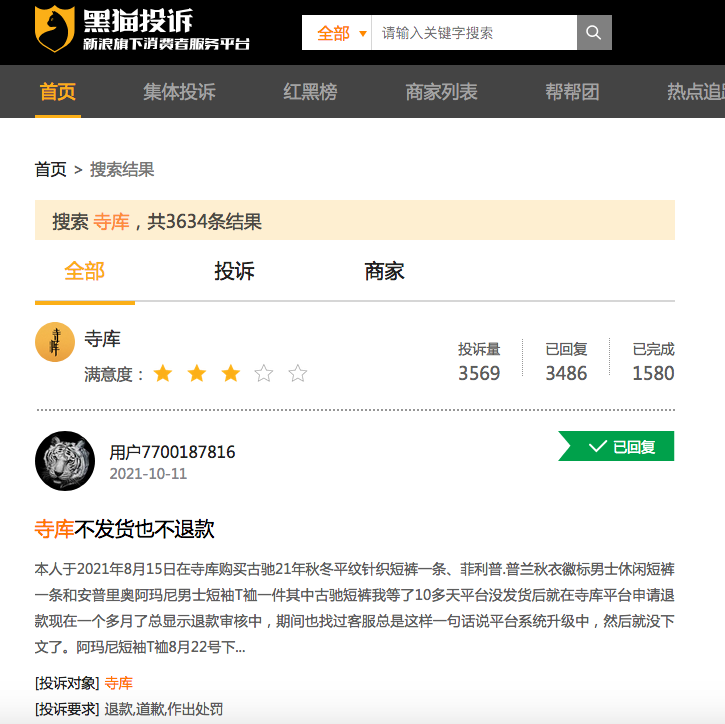The image size is (725, 724).
Task: Click the 投诉量 3569 count
Action: coord(479,362)
